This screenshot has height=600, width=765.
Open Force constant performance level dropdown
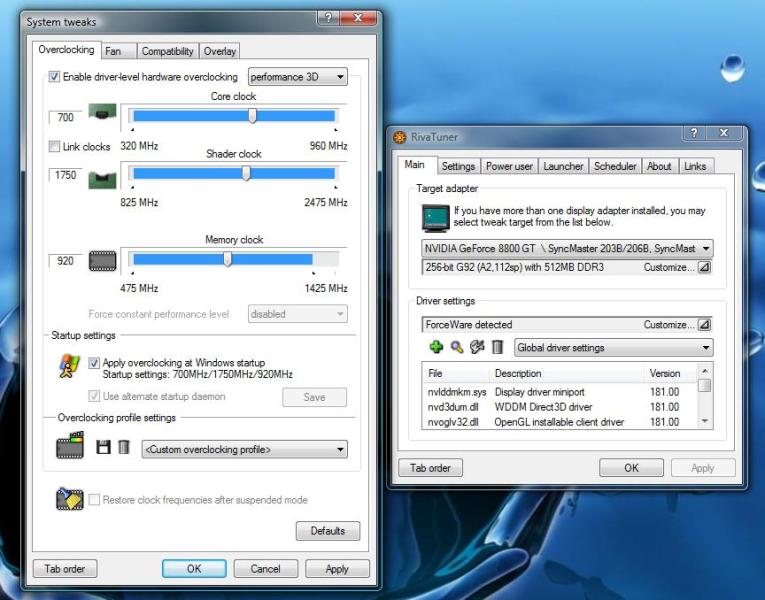[x=298, y=314]
